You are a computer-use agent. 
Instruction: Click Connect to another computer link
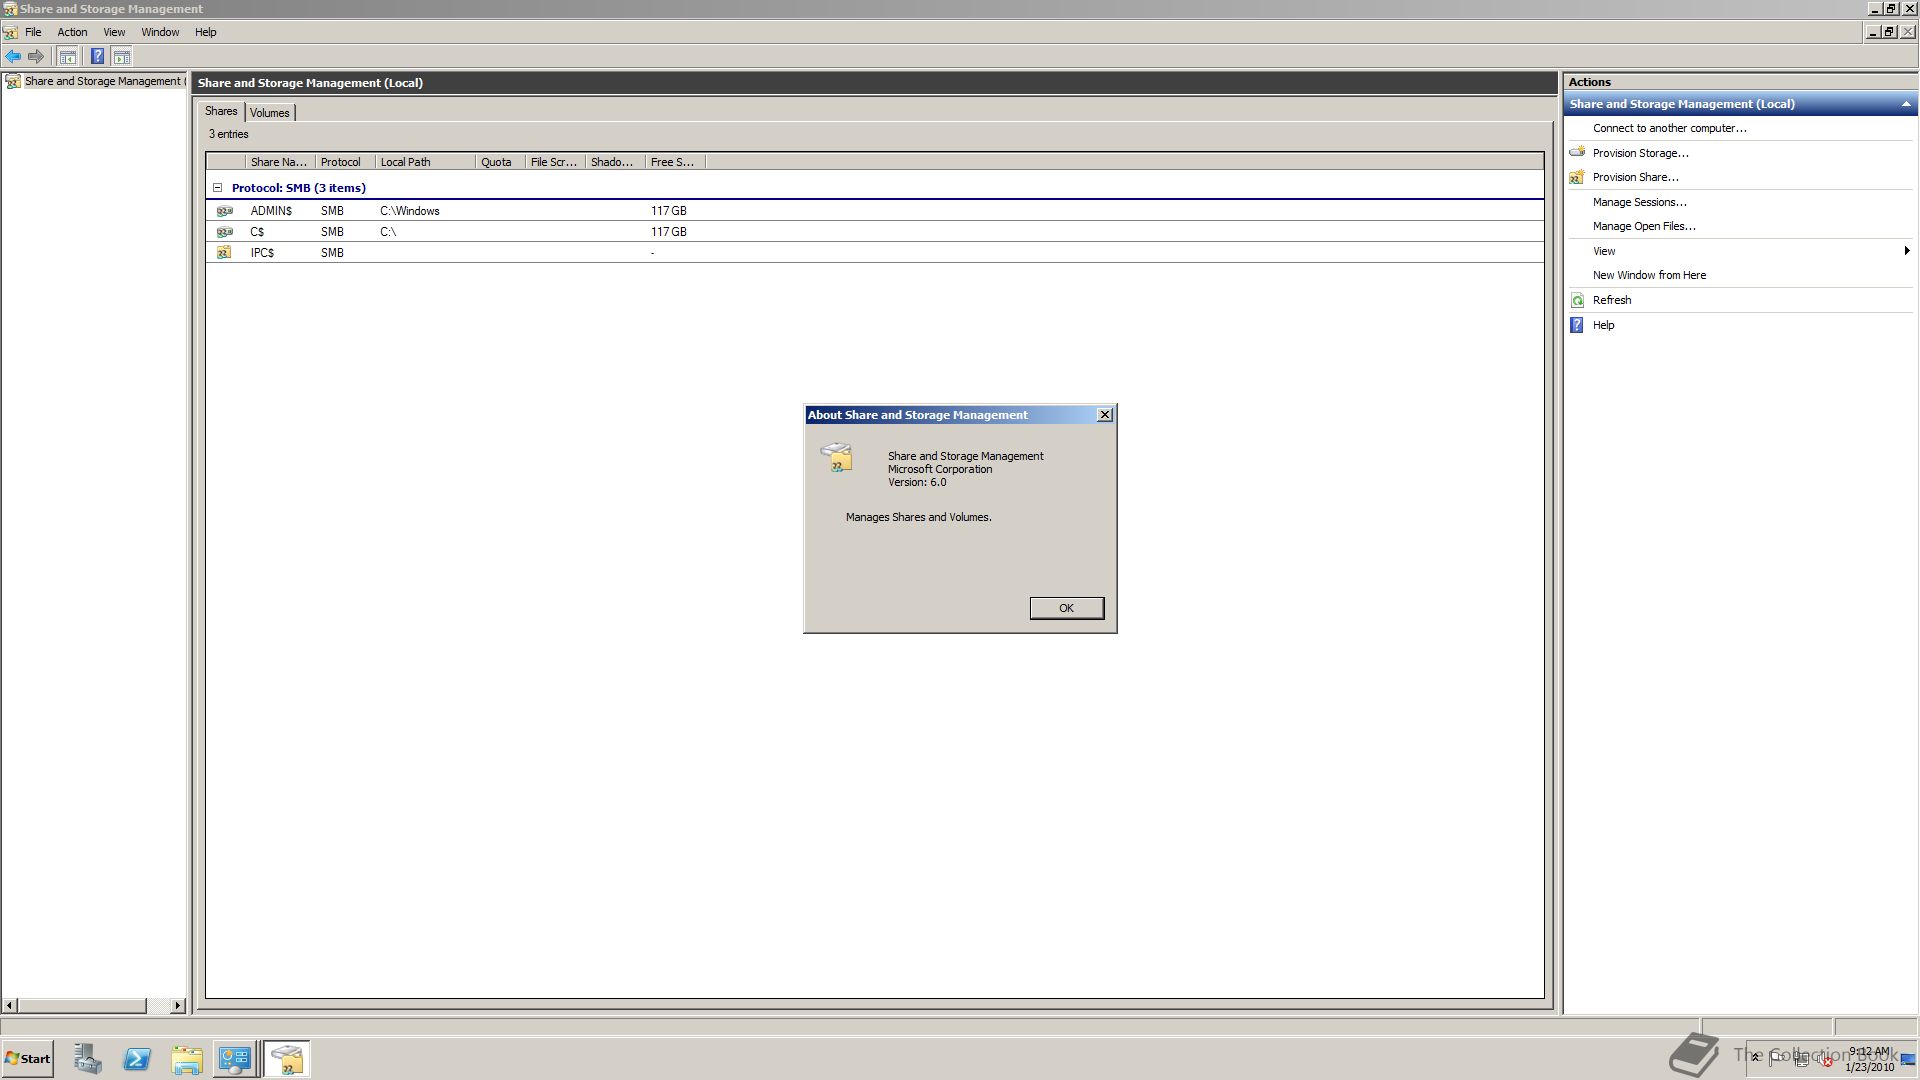click(x=1669, y=128)
